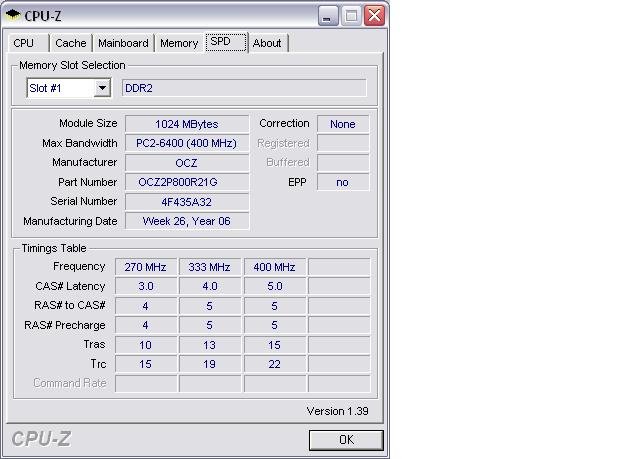Open the Slot #1 memory slot dropdown

tap(102, 88)
